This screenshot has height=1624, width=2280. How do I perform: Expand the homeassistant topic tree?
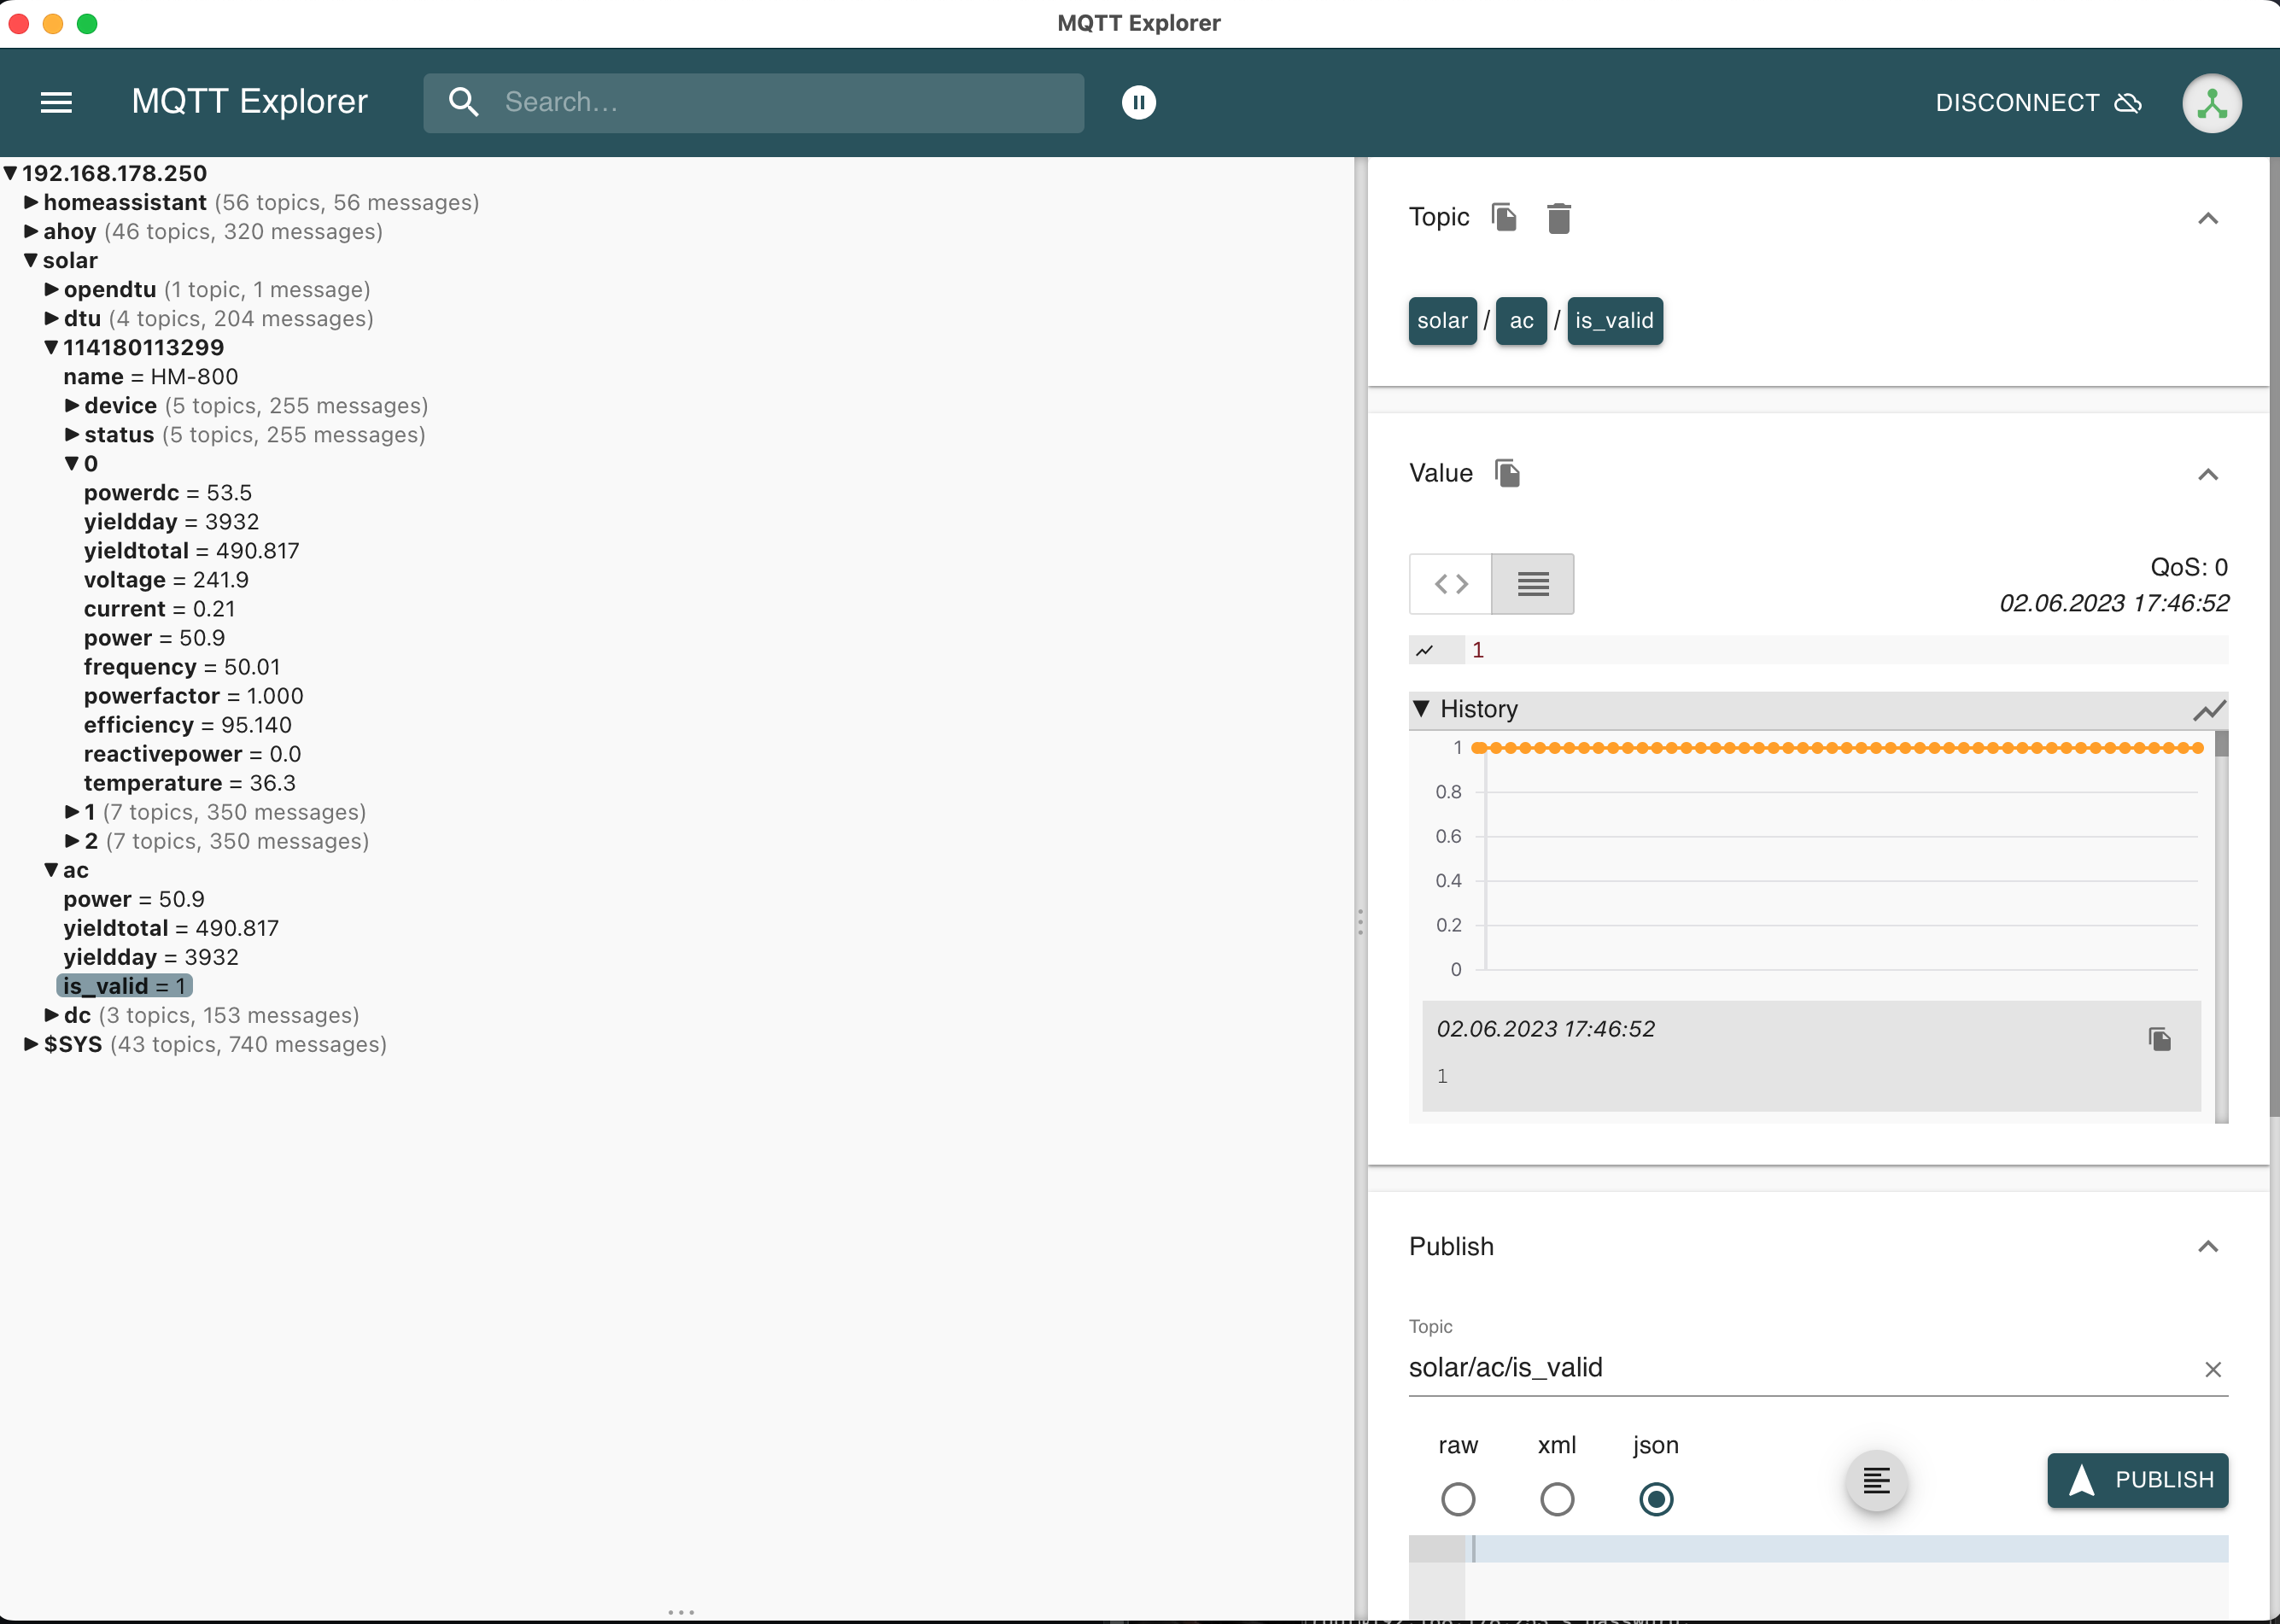[x=31, y=202]
